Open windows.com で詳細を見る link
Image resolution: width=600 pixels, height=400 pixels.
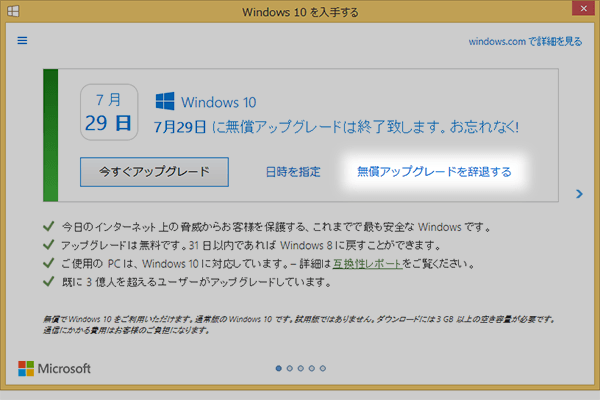tap(525, 41)
